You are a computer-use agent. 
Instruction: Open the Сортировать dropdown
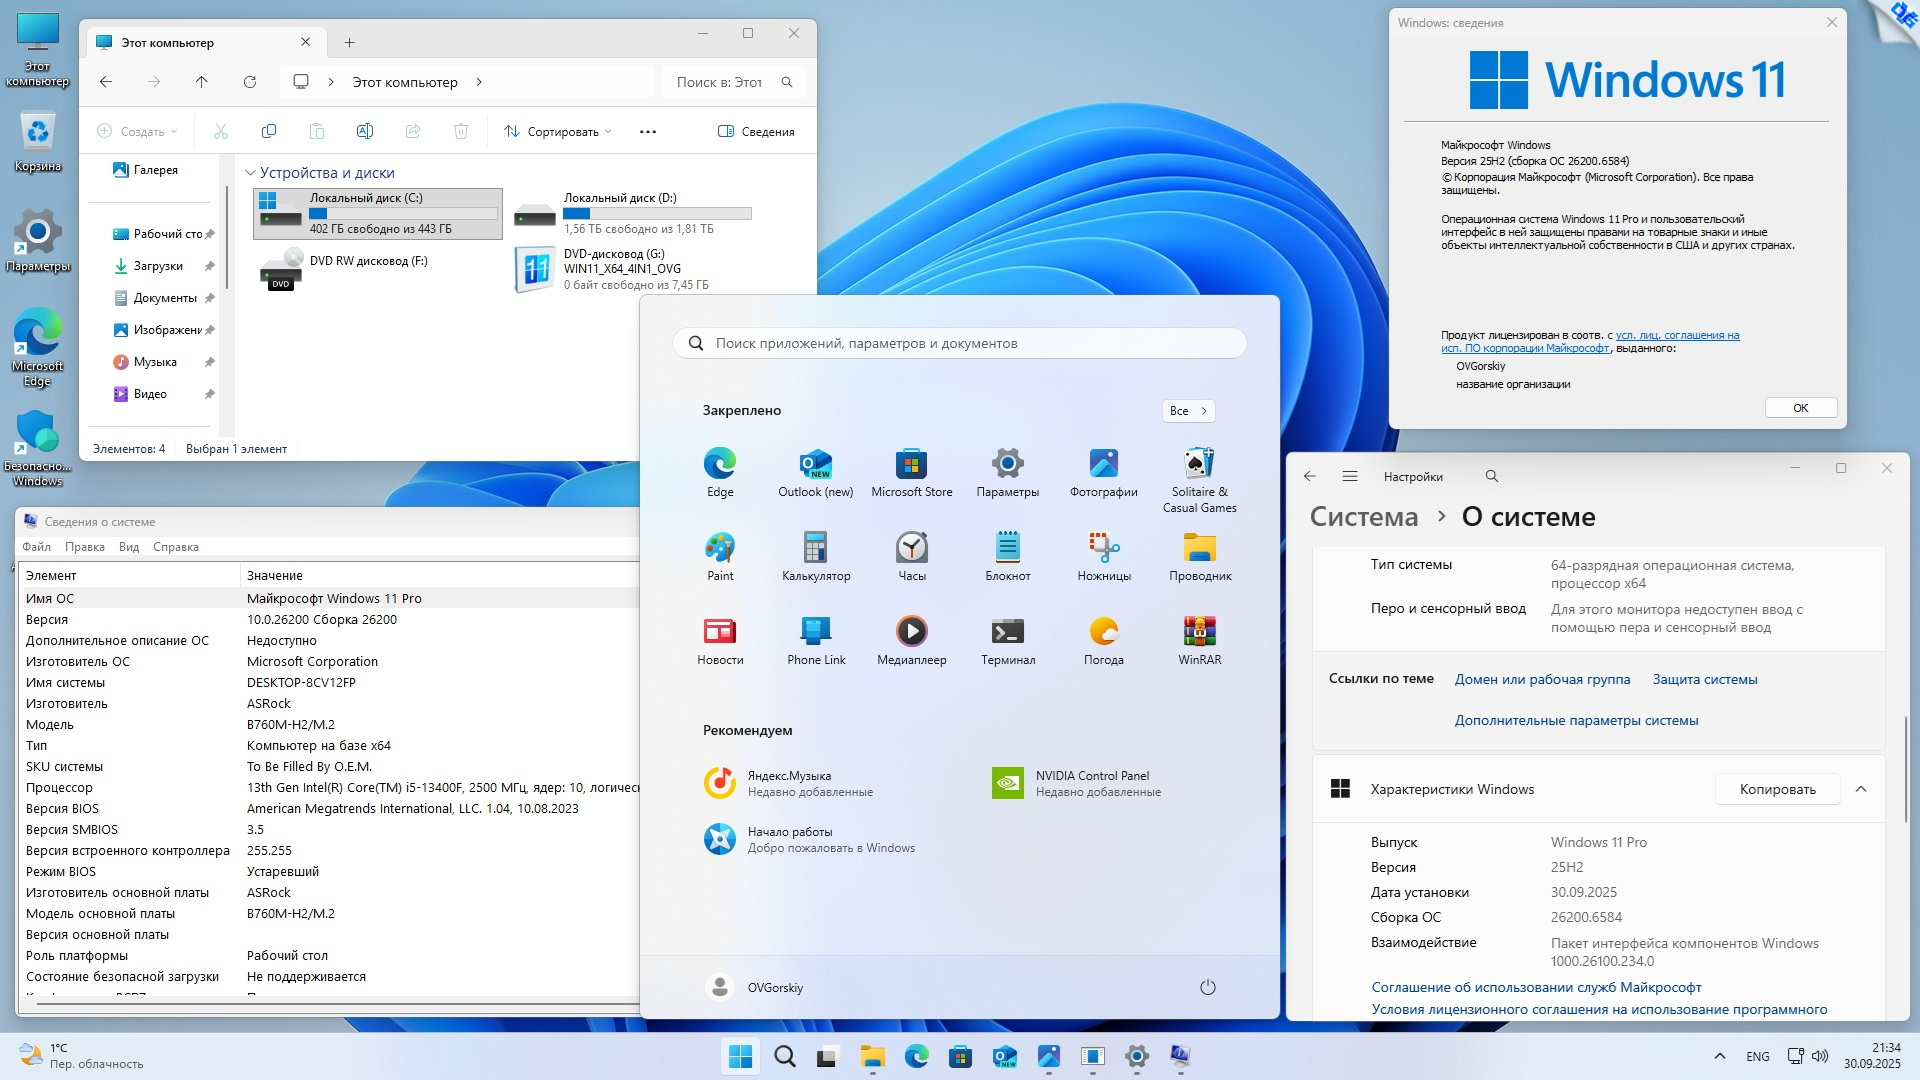click(x=558, y=132)
